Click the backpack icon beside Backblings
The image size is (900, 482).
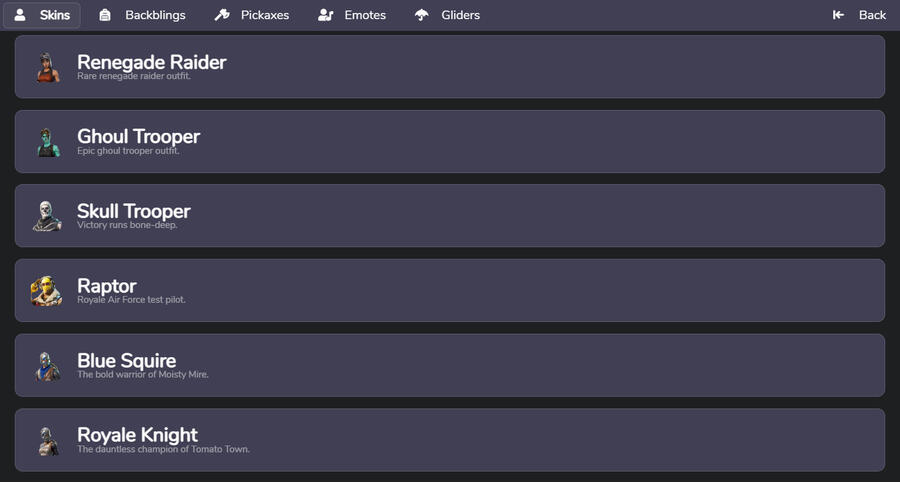pyautogui.click(x=106, y=15)
